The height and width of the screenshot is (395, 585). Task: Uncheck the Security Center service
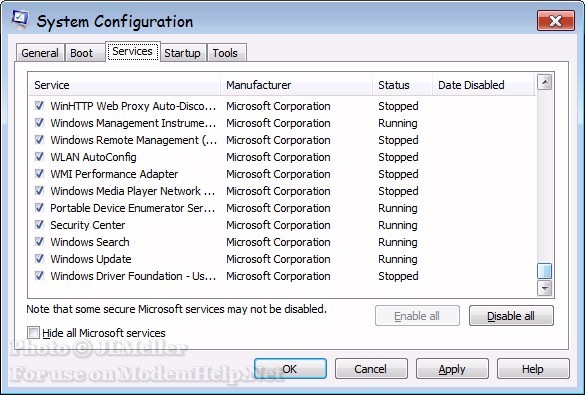point(39,225)
